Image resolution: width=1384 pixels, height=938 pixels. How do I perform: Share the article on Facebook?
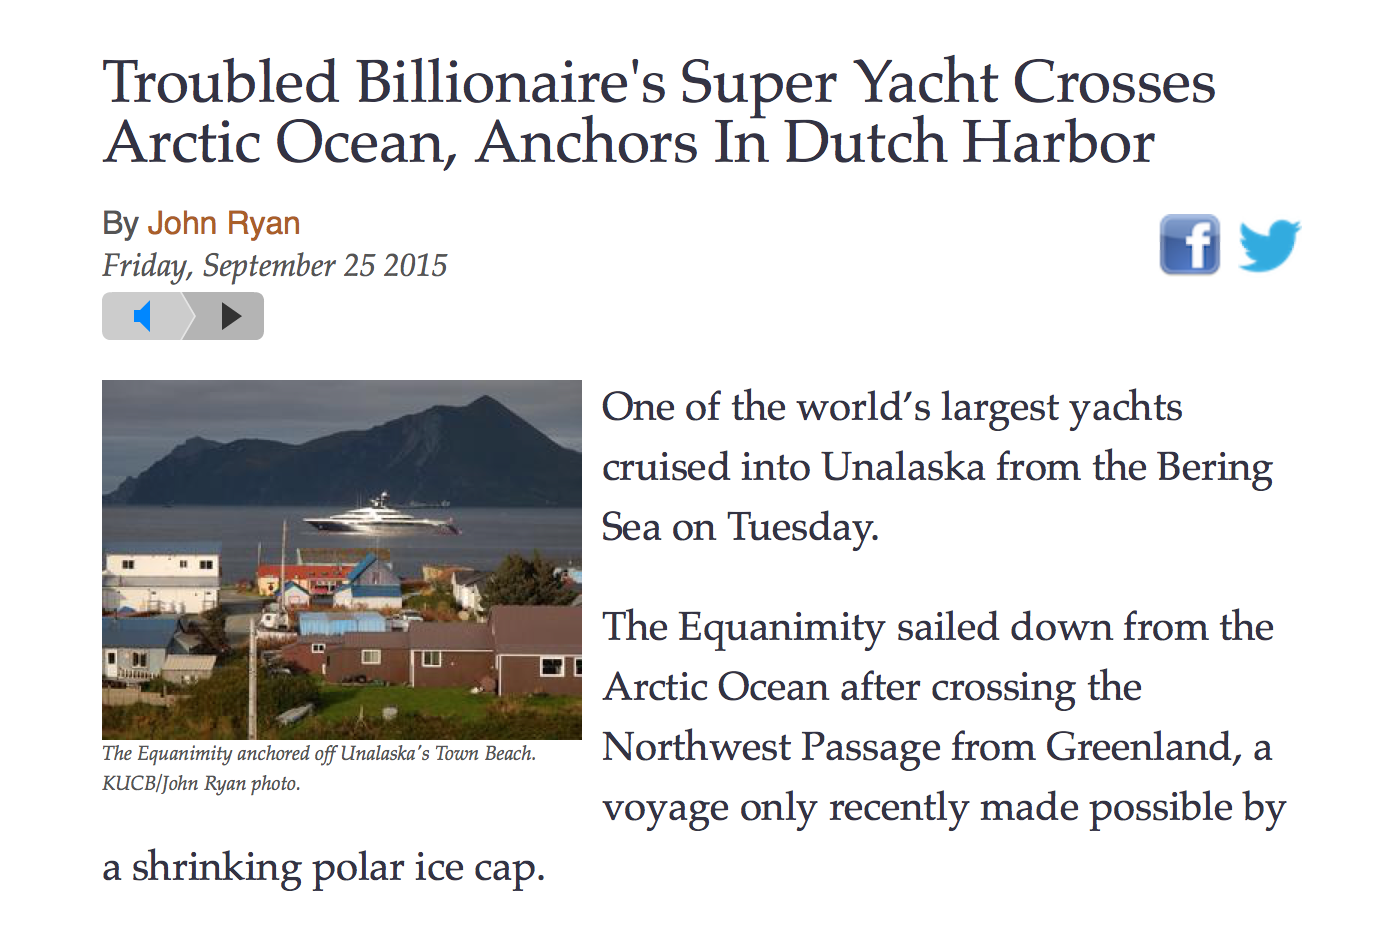[x=1189, y=244]
